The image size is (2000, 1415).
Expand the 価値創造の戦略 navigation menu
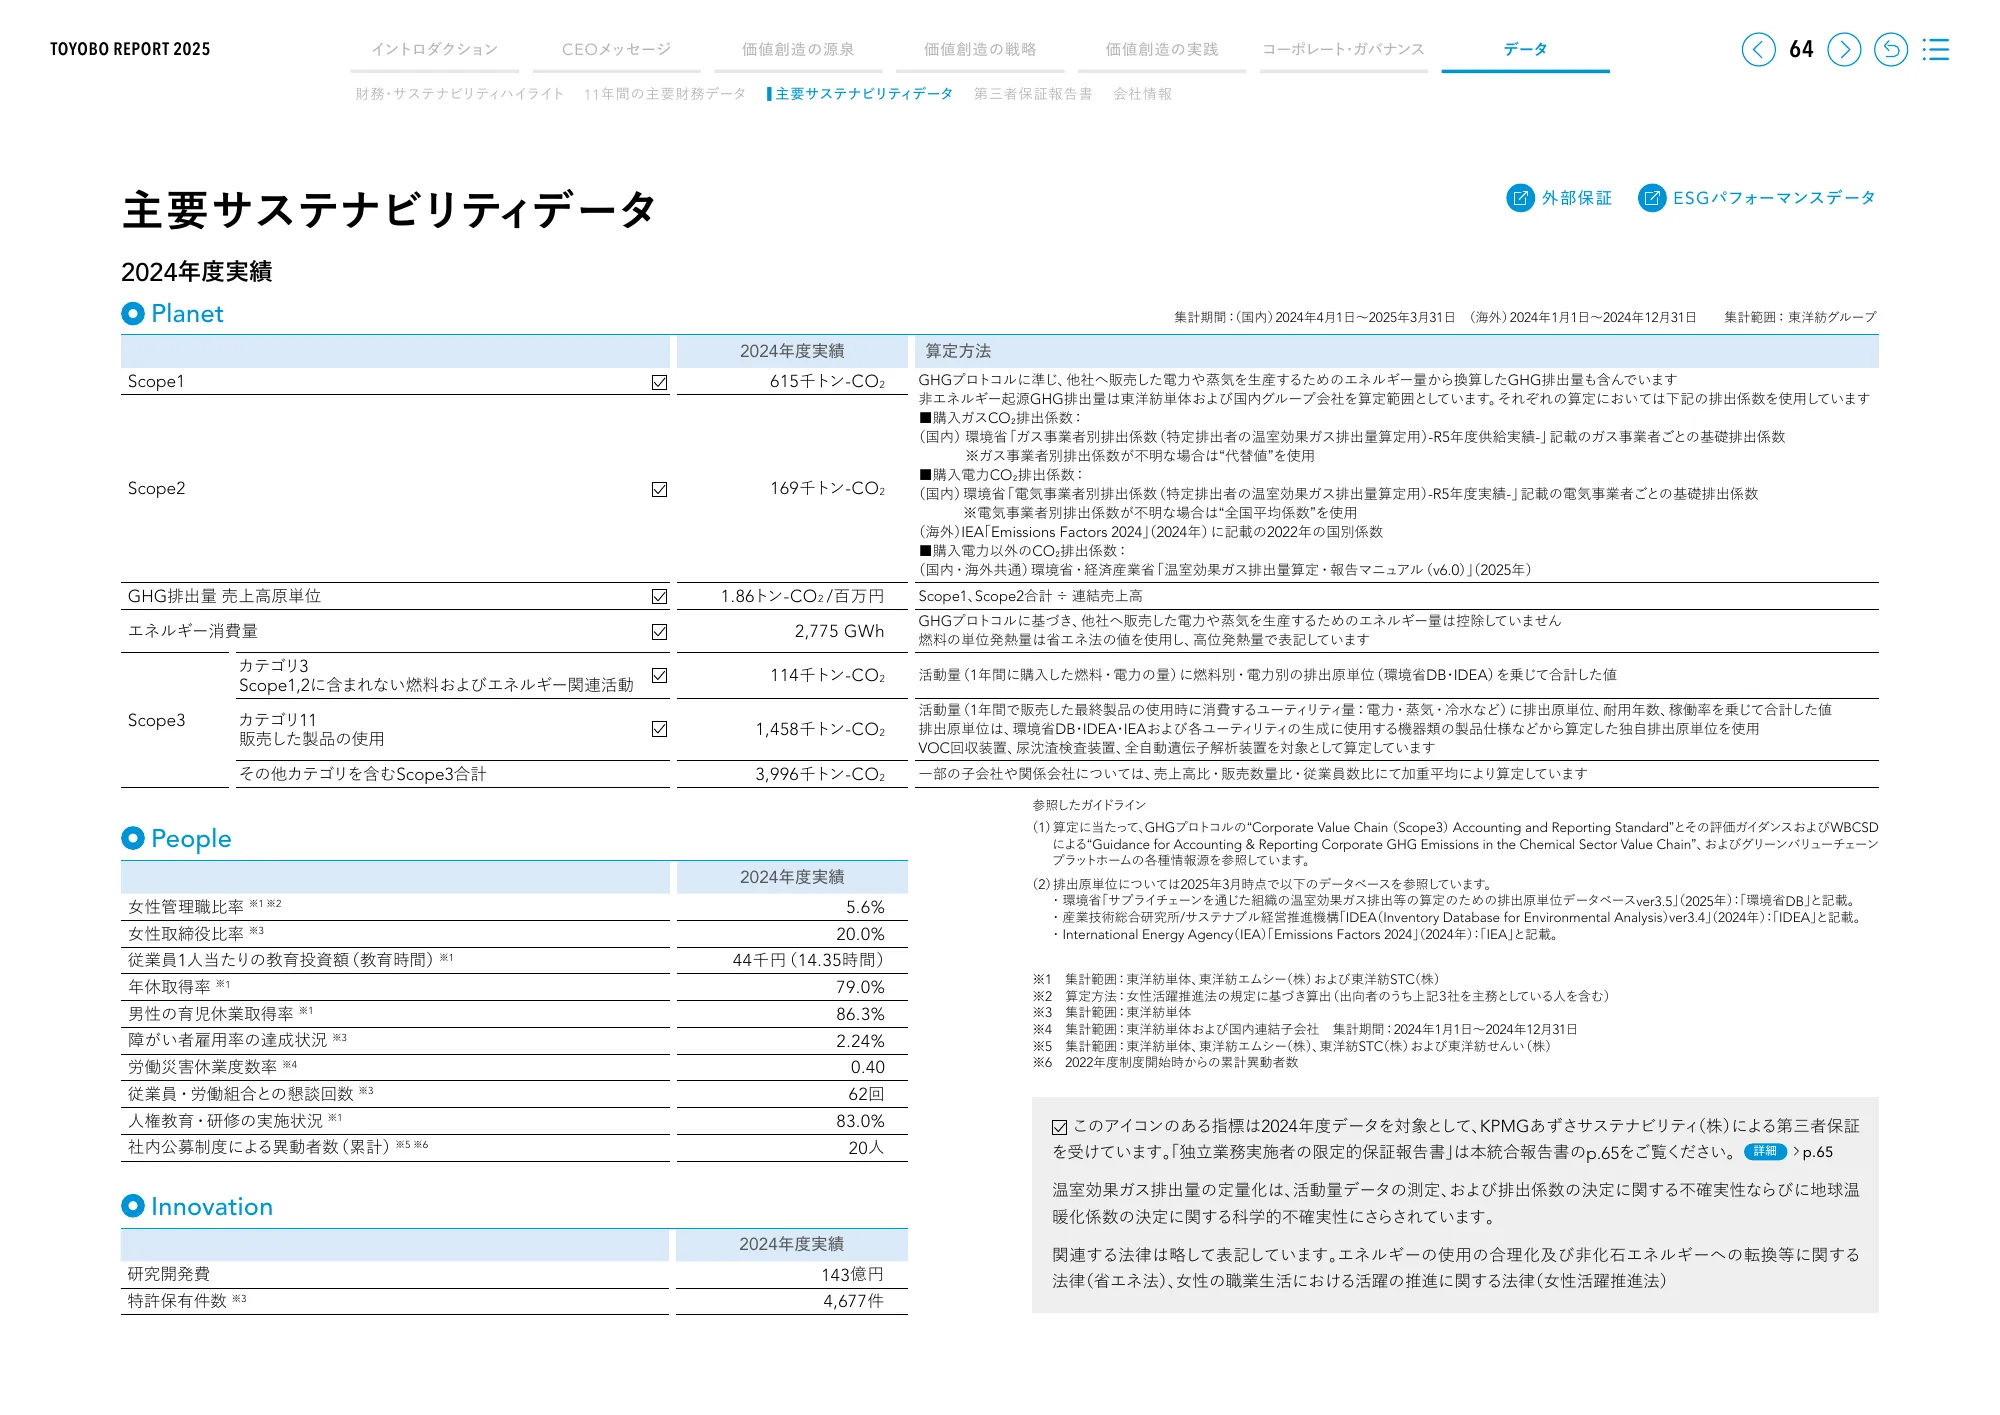[979, 47]
